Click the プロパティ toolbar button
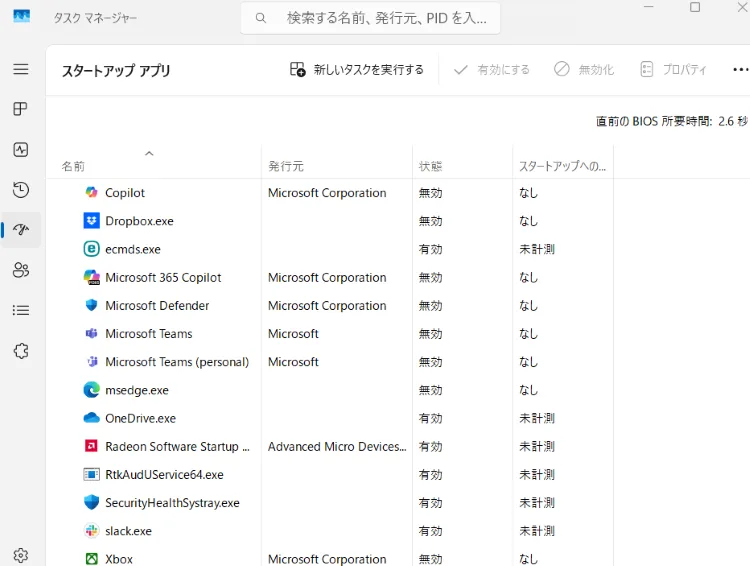 coord(673,70)
